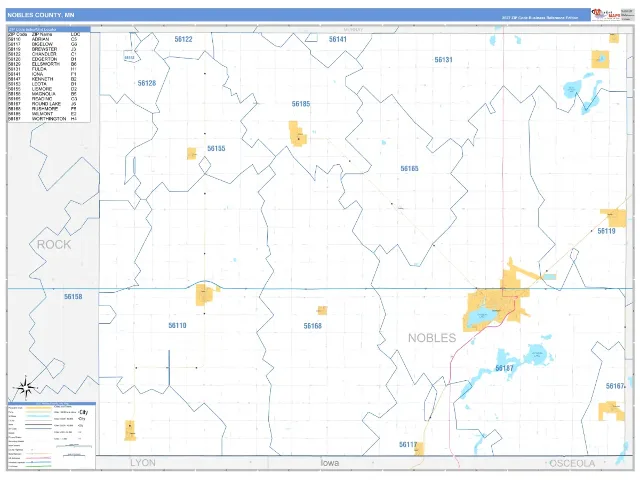Click ZIP label 56110 on map
The width and height of the screenshot is (640, 480).
[177, 325]
